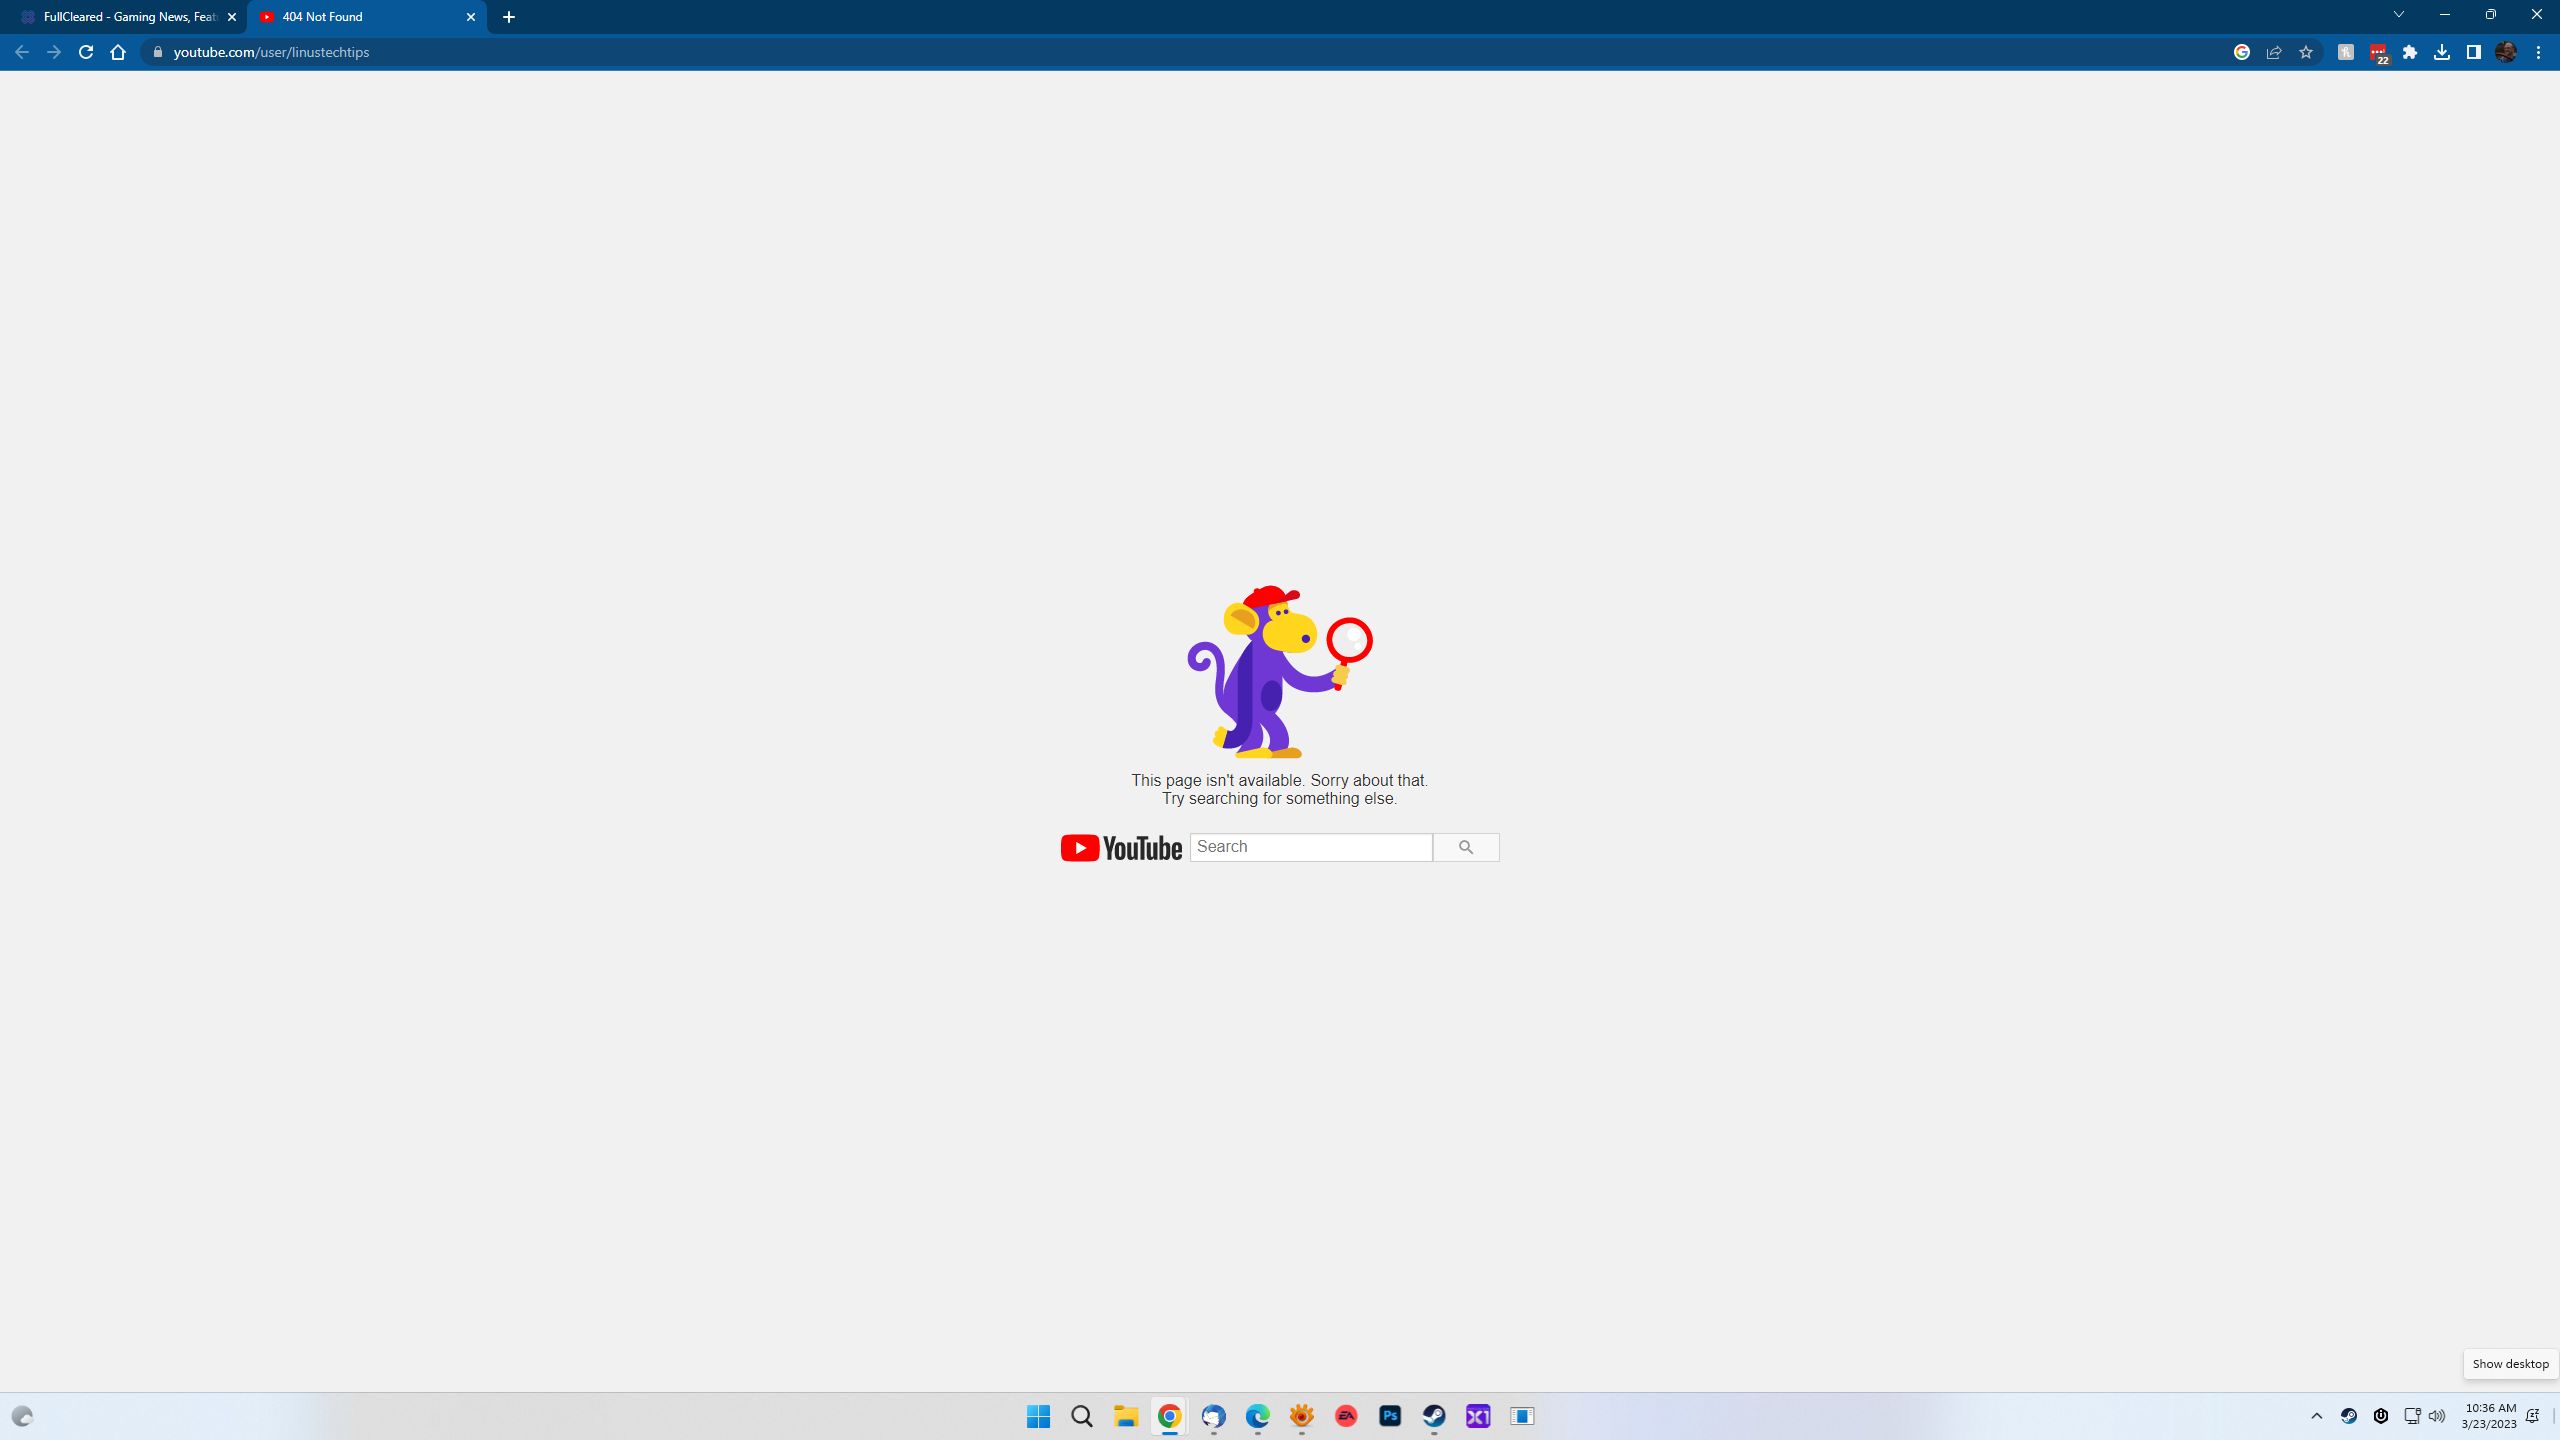Open Windows Search taskbar button
2560x1440 pixels.
1083,1415
